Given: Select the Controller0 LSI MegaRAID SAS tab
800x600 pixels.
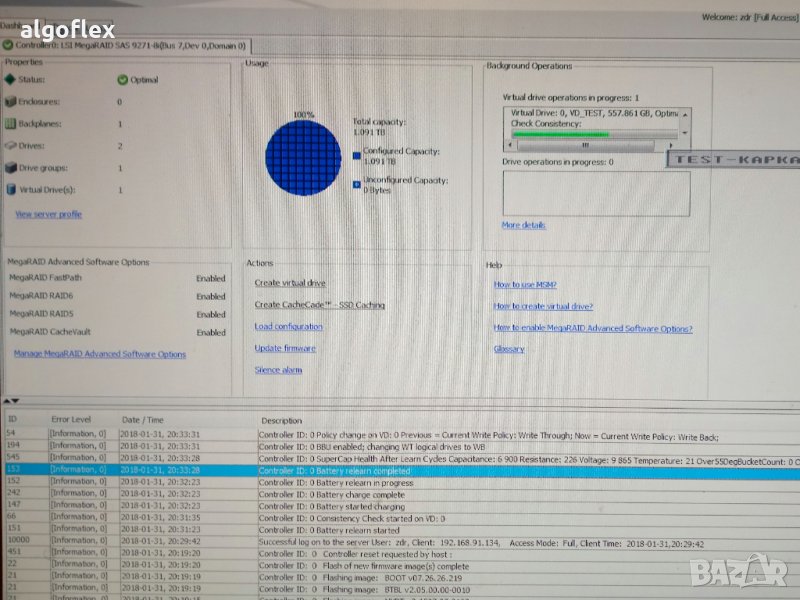Looking at the screenshot, I should 128,45.
